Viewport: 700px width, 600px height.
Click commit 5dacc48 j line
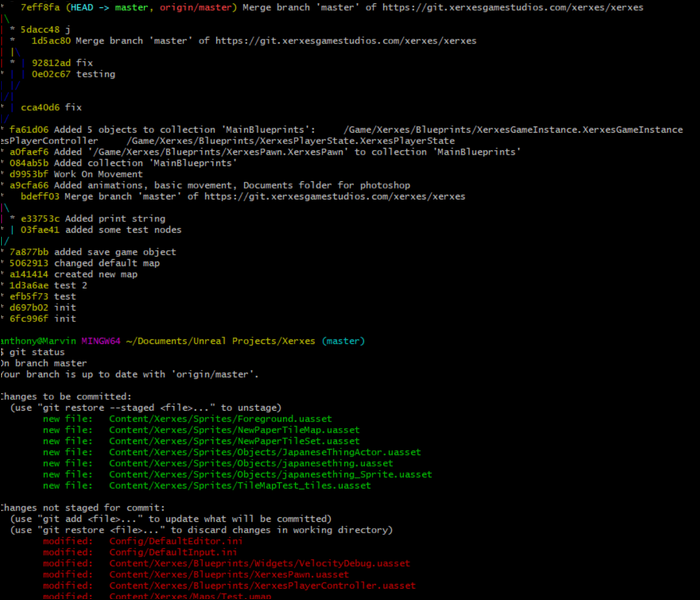point(45,29)
